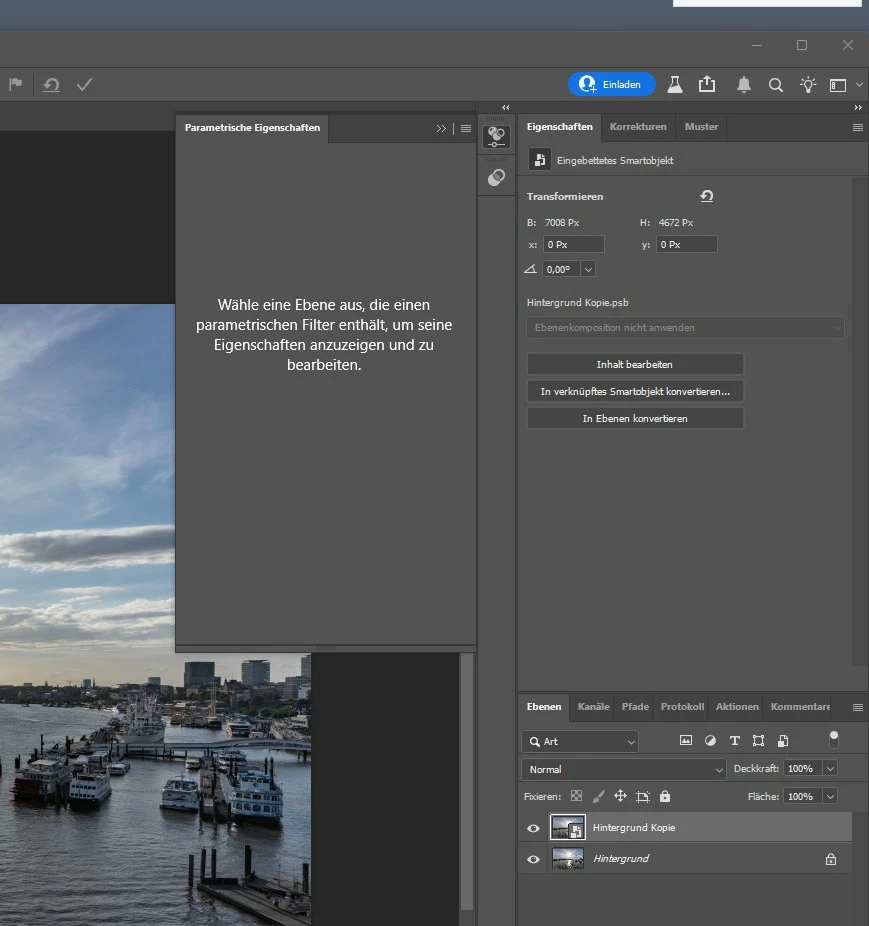This screenshot has height=926, width=869.
Task: Click the lock all icon in Fixieren
Action: pos(665,797)
